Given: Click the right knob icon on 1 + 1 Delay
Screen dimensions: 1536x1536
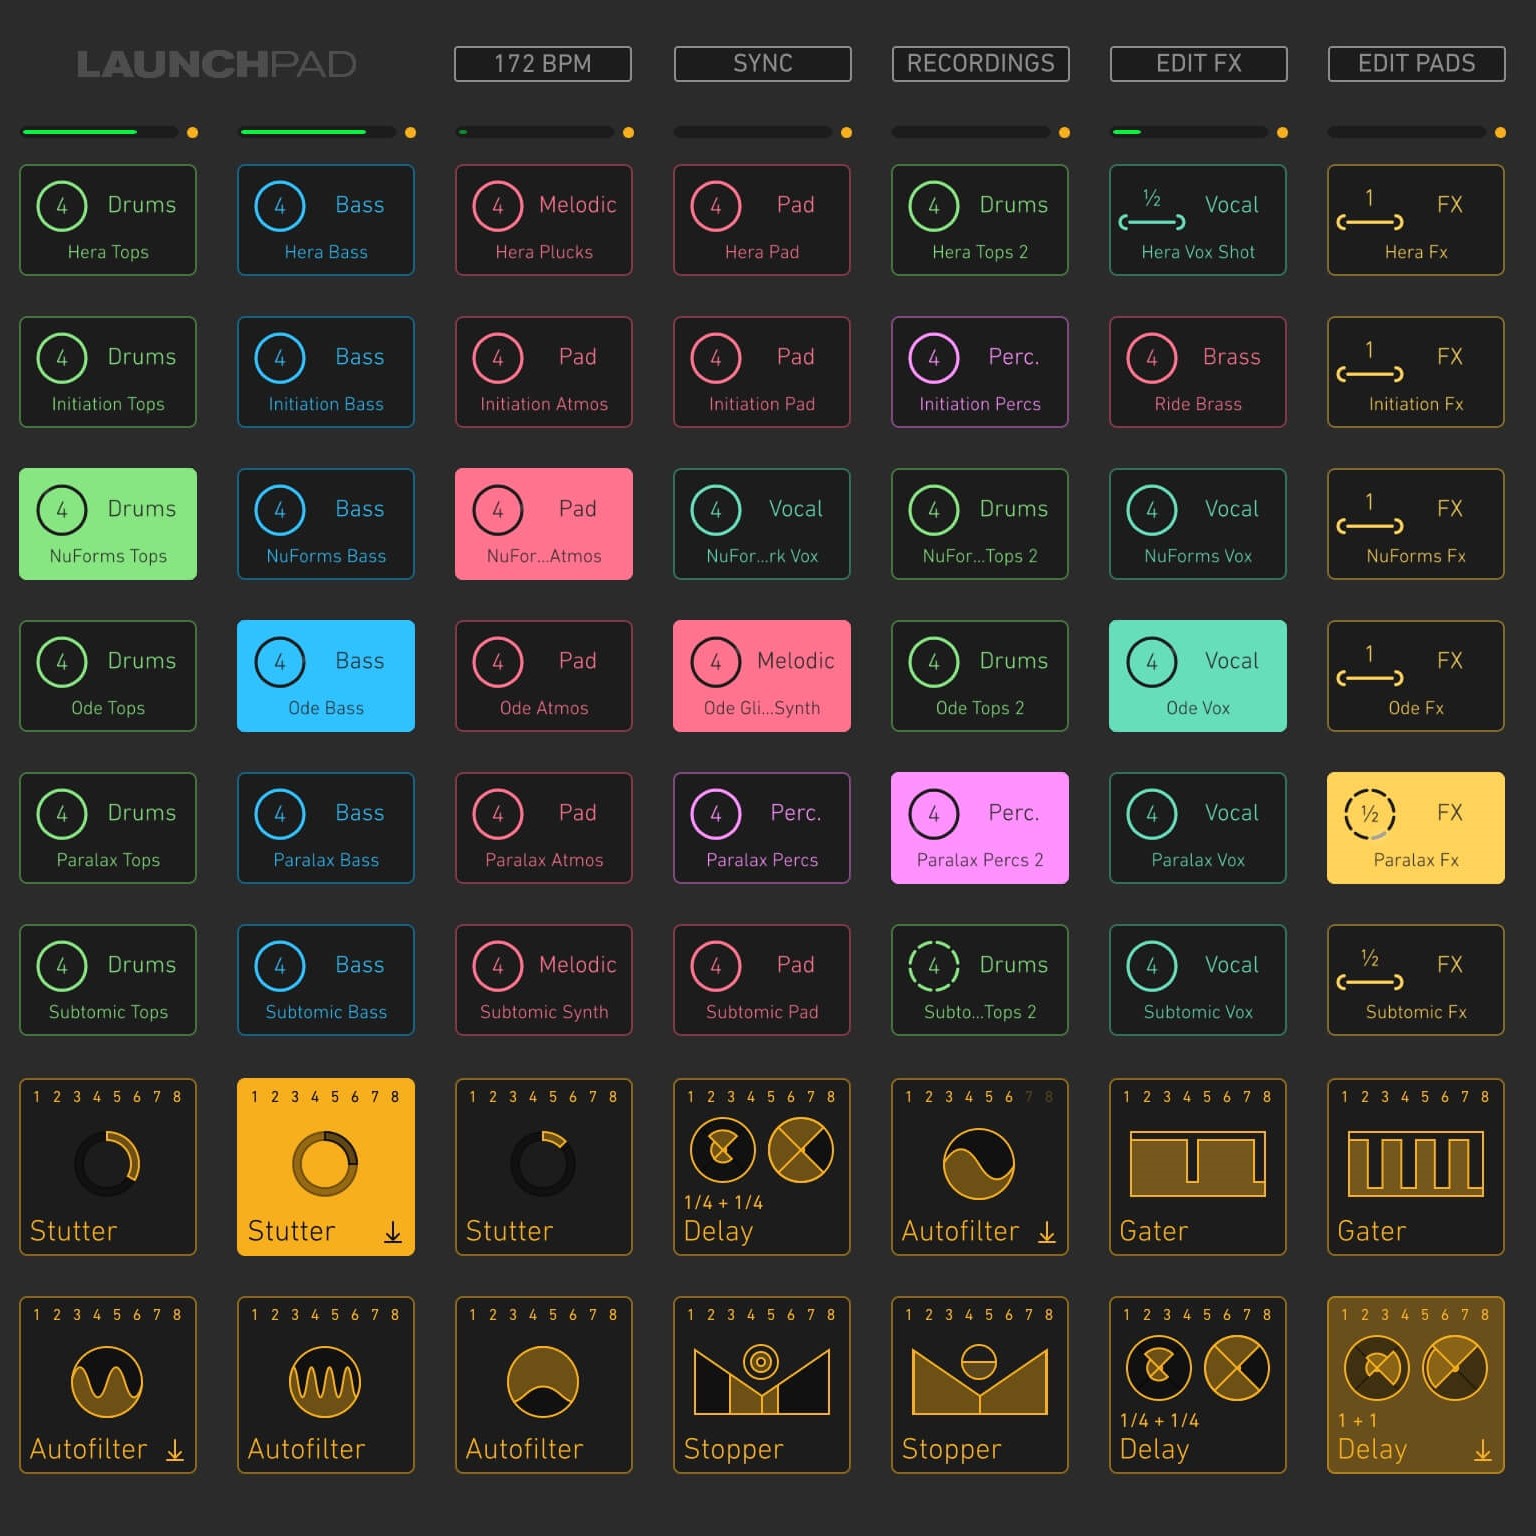Looking at the screenshot, I should pos(1455,1367).
